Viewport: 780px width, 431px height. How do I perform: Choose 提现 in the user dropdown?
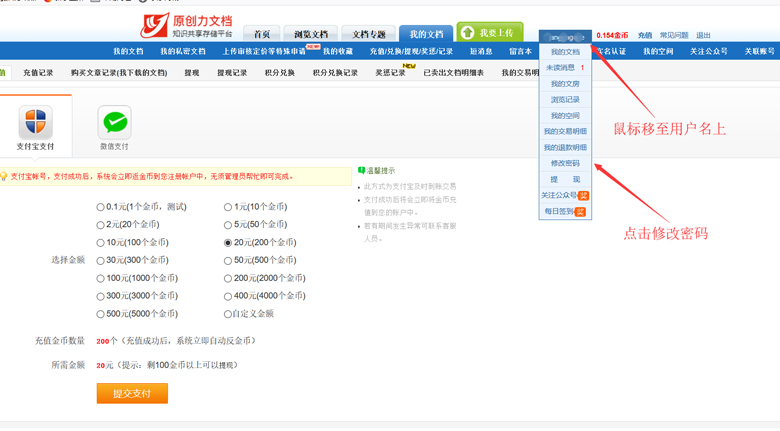[565, 179]
